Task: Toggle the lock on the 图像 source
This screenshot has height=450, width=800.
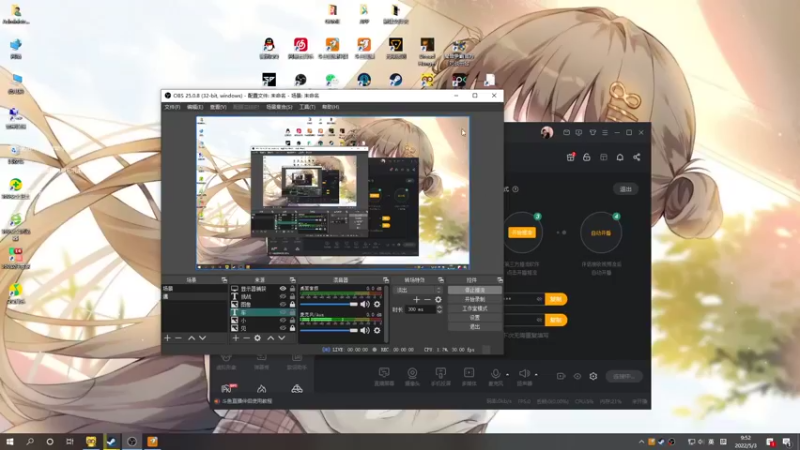Action: pyautogui.click(x=292, y=305)
